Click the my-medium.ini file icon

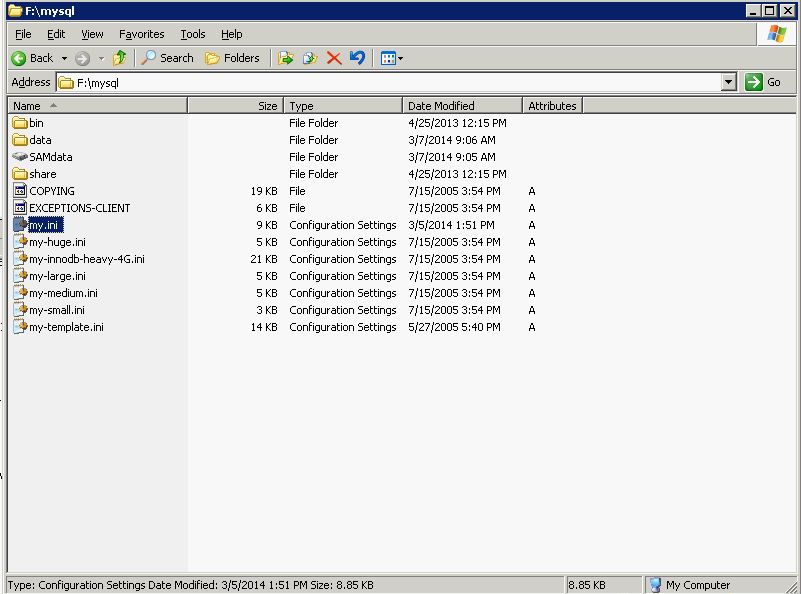click(20, 293)
